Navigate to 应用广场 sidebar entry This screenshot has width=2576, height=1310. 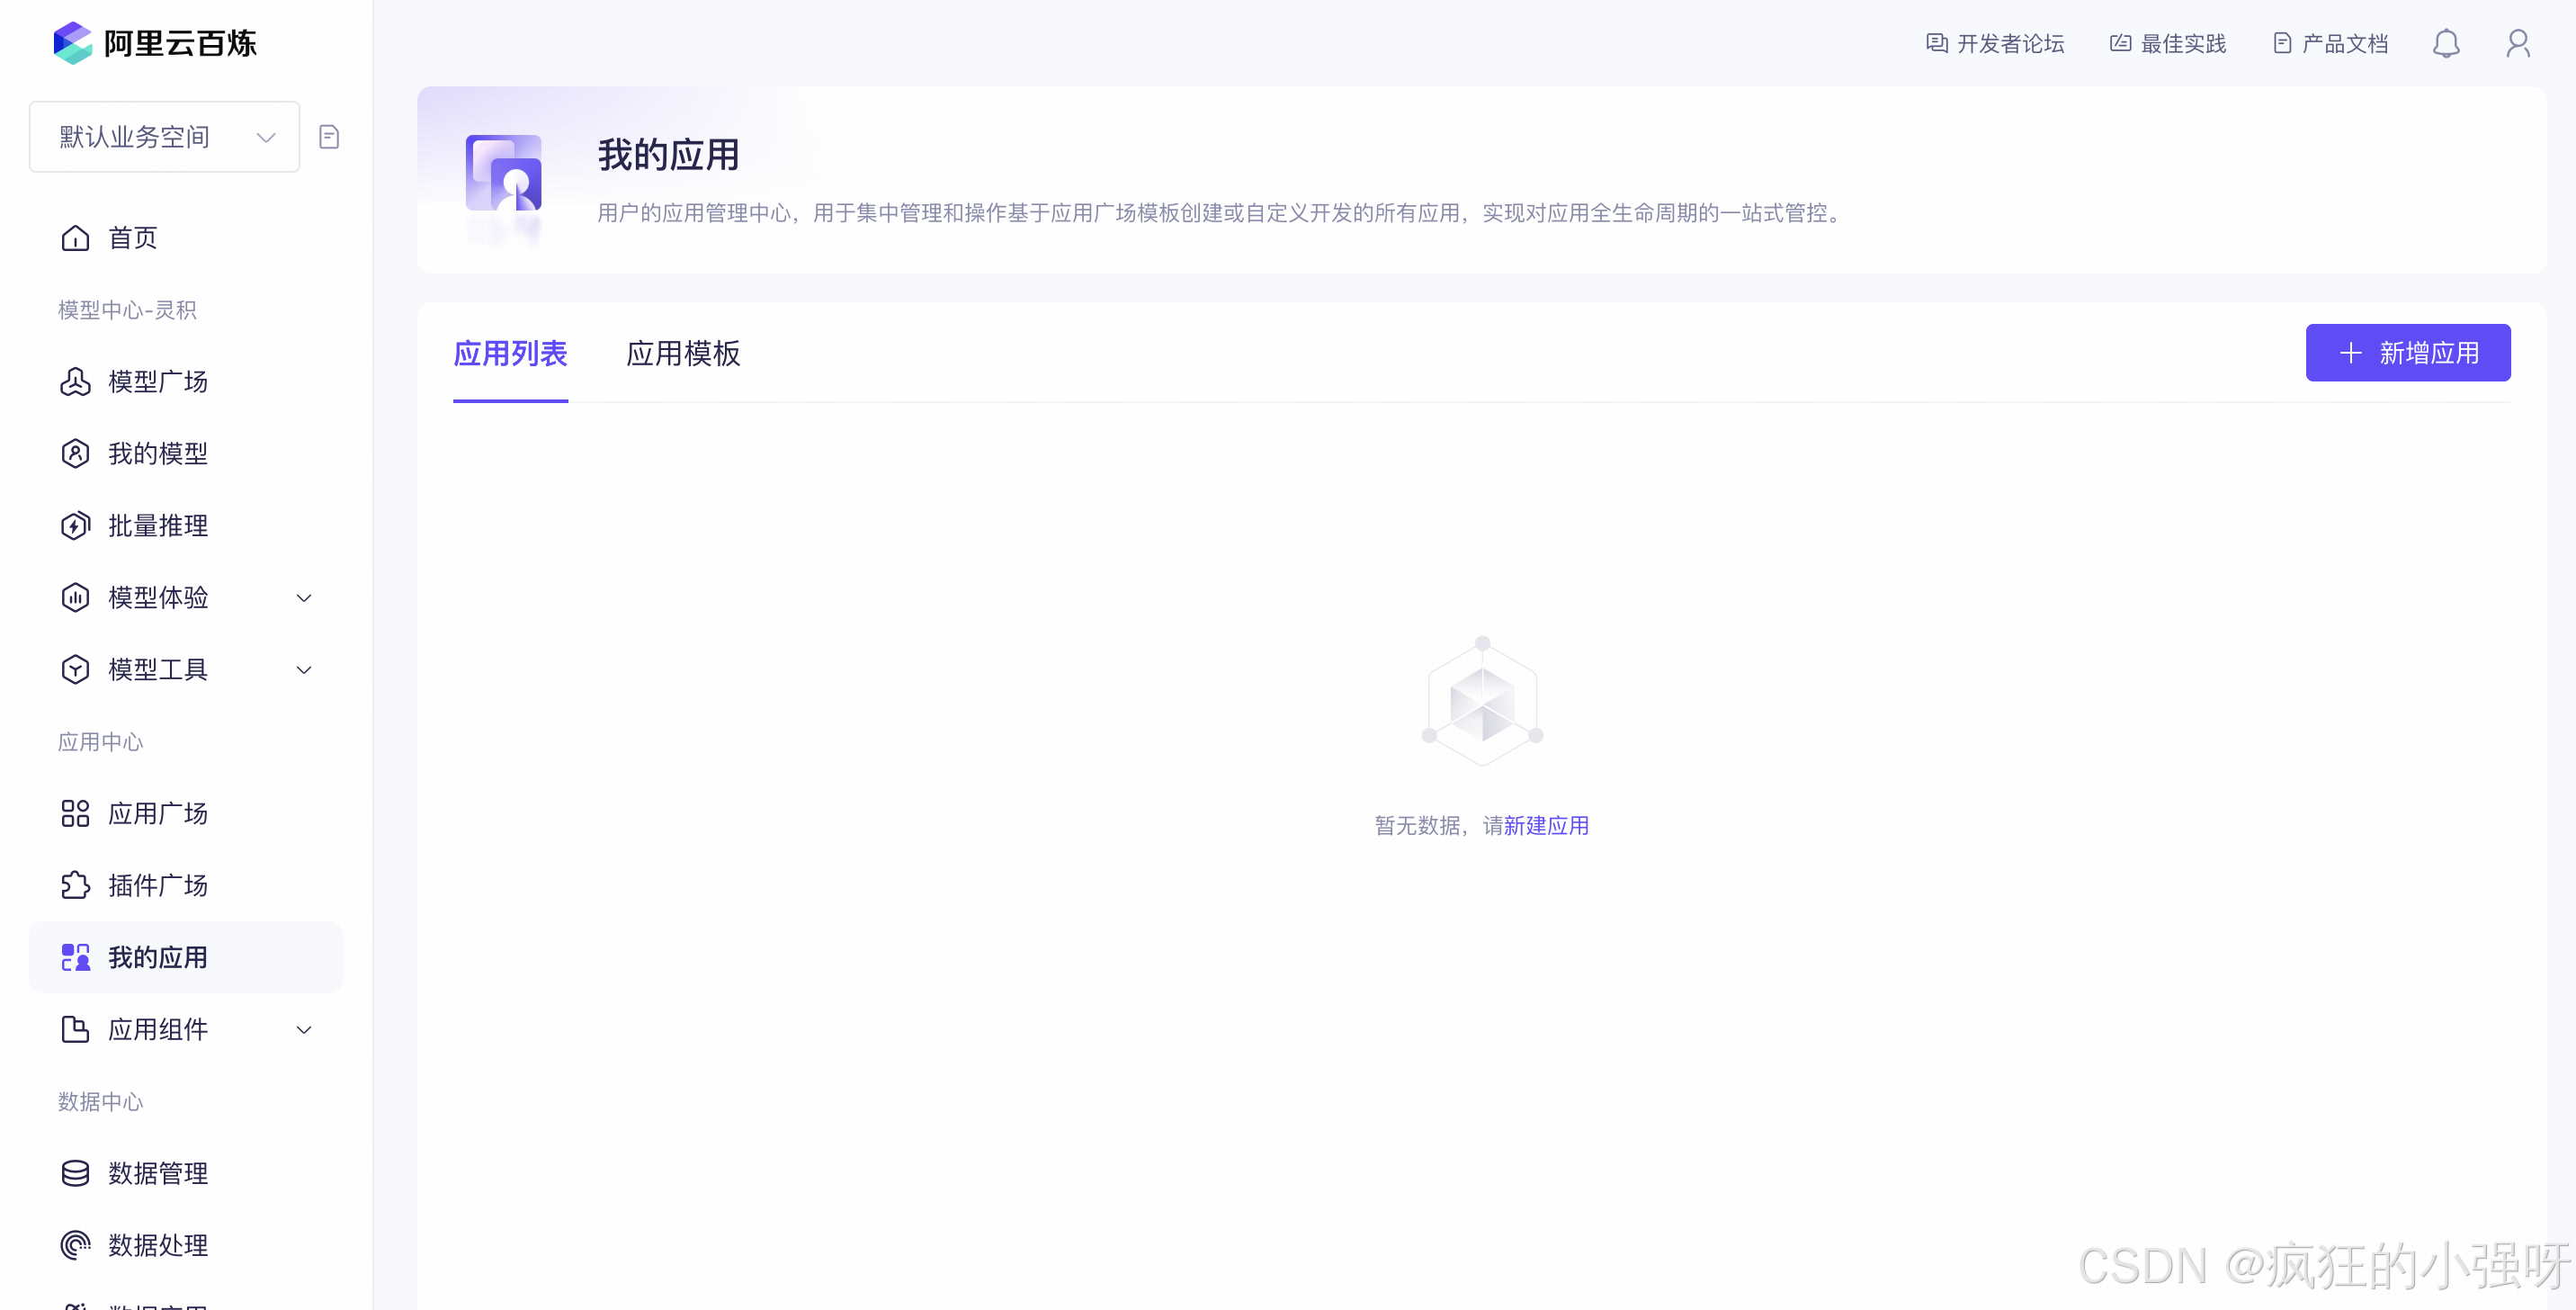tap(157, 814)
